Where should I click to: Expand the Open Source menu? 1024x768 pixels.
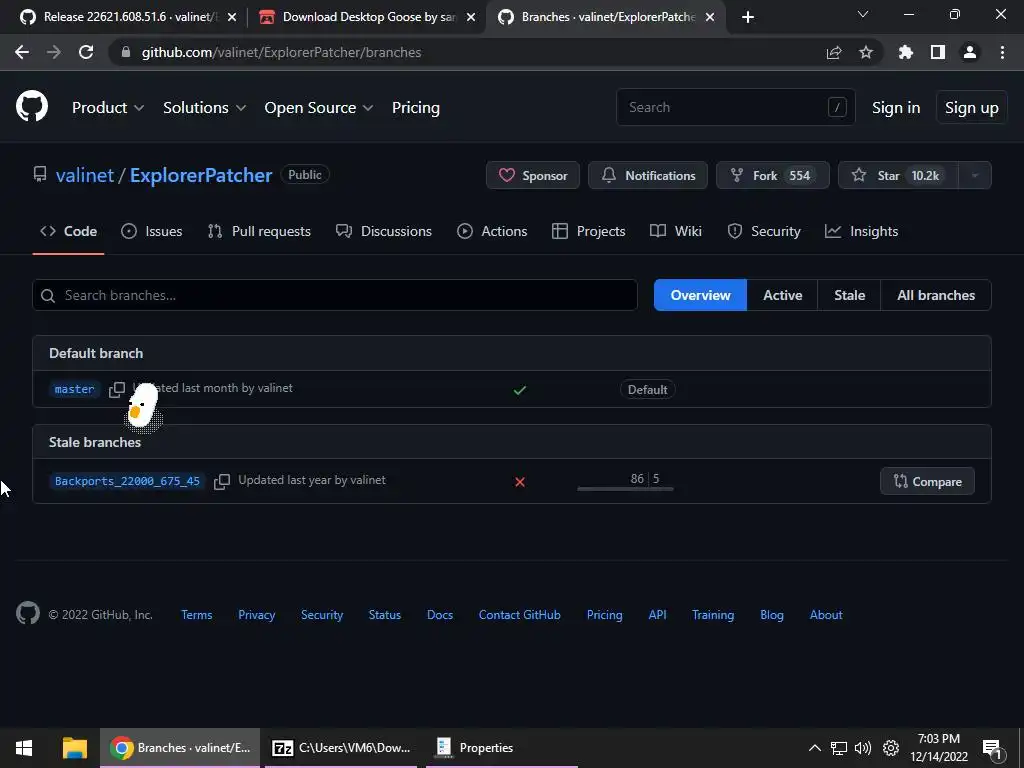[319, 108]
